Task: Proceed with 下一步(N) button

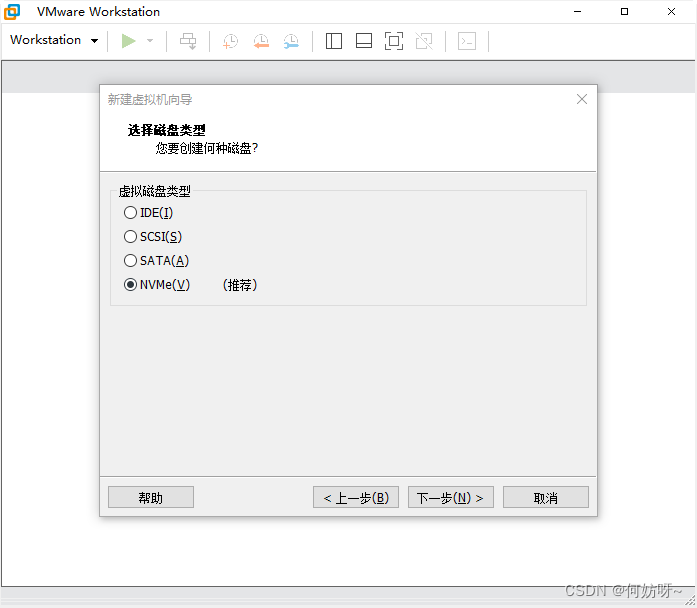Action: [x=451, y=497]
